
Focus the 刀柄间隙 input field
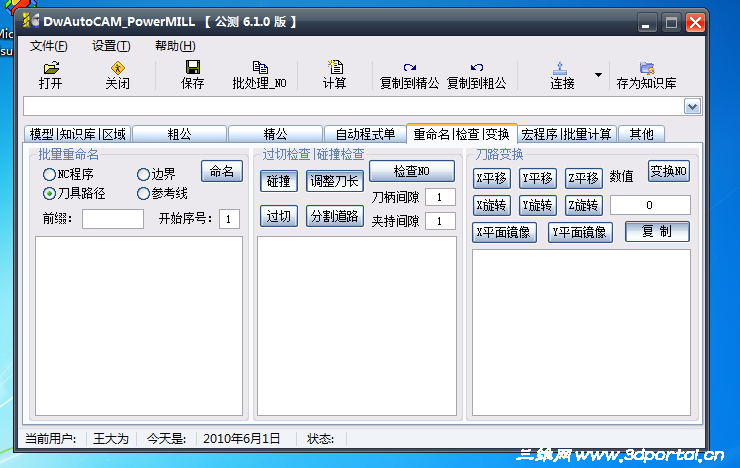[x=440, y=197]
